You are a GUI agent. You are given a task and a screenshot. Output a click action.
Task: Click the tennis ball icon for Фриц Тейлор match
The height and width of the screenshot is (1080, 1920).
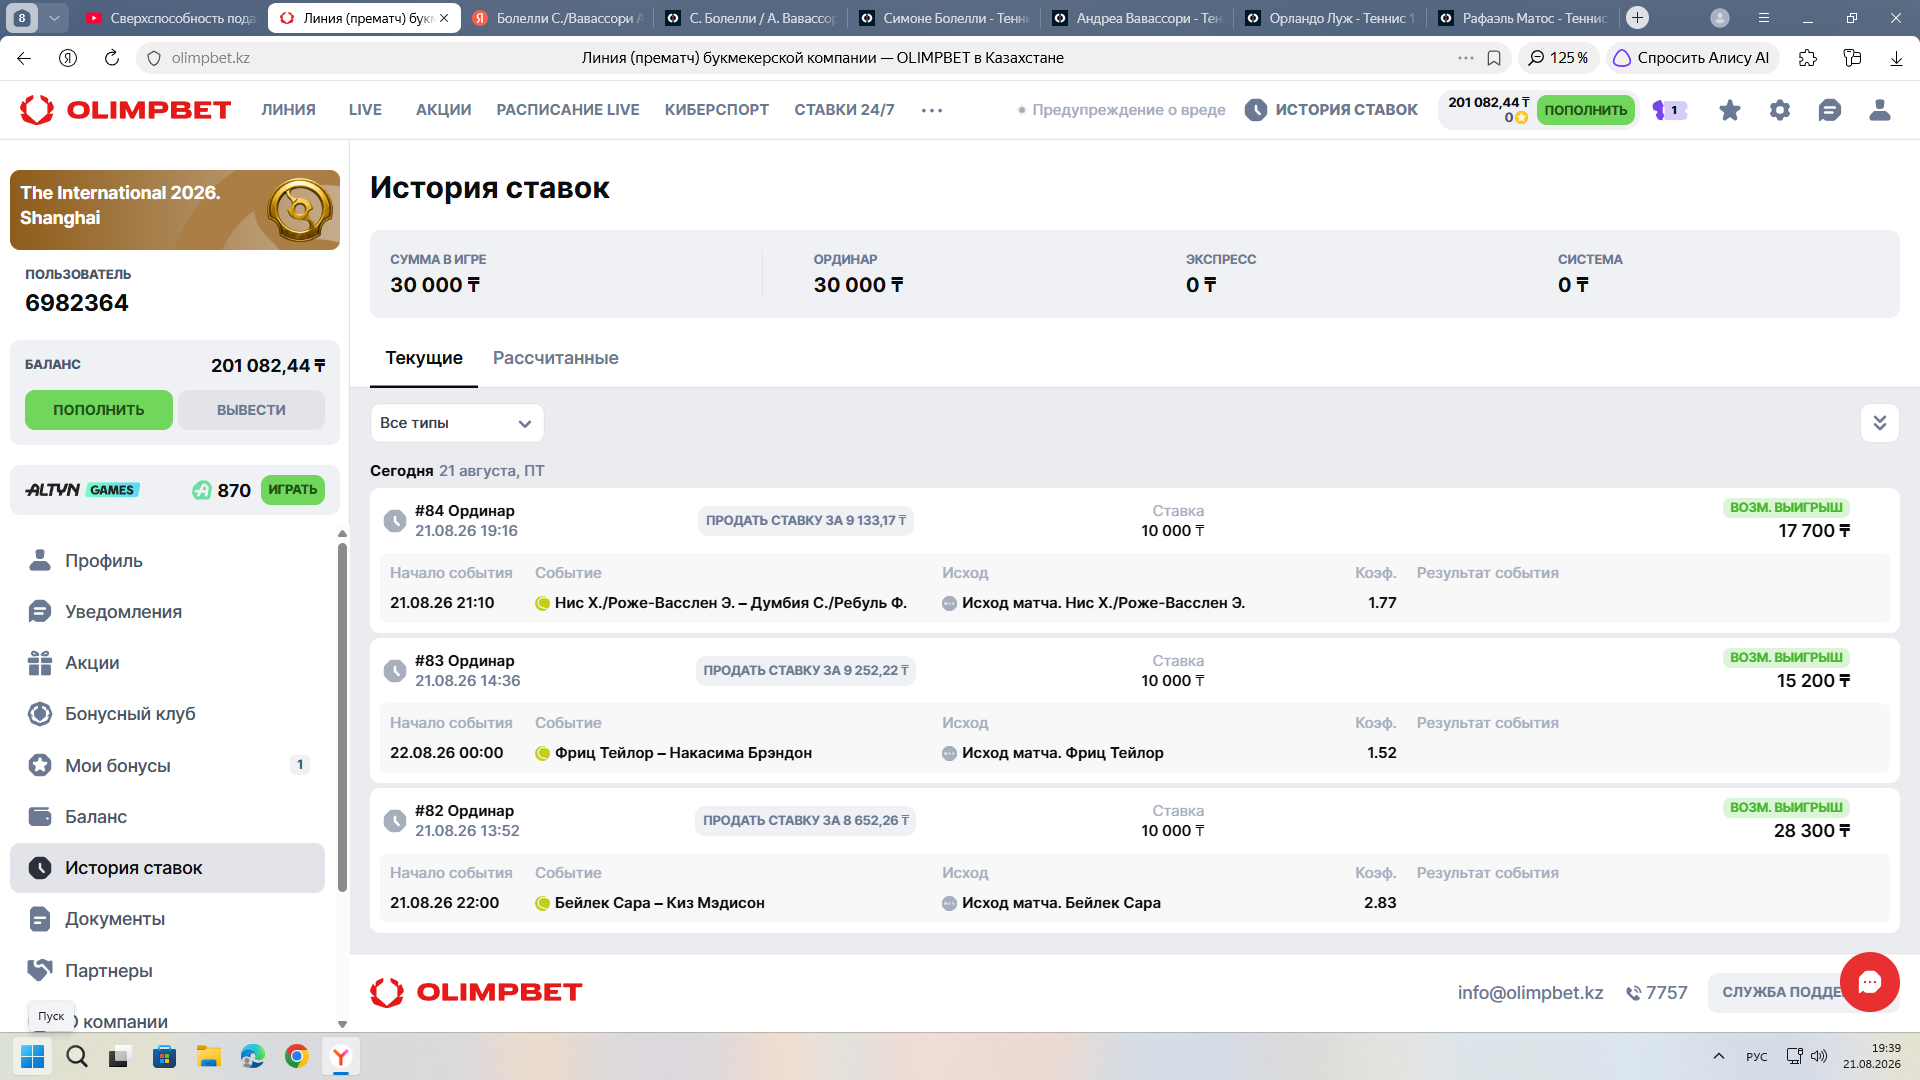coord(543,753)
